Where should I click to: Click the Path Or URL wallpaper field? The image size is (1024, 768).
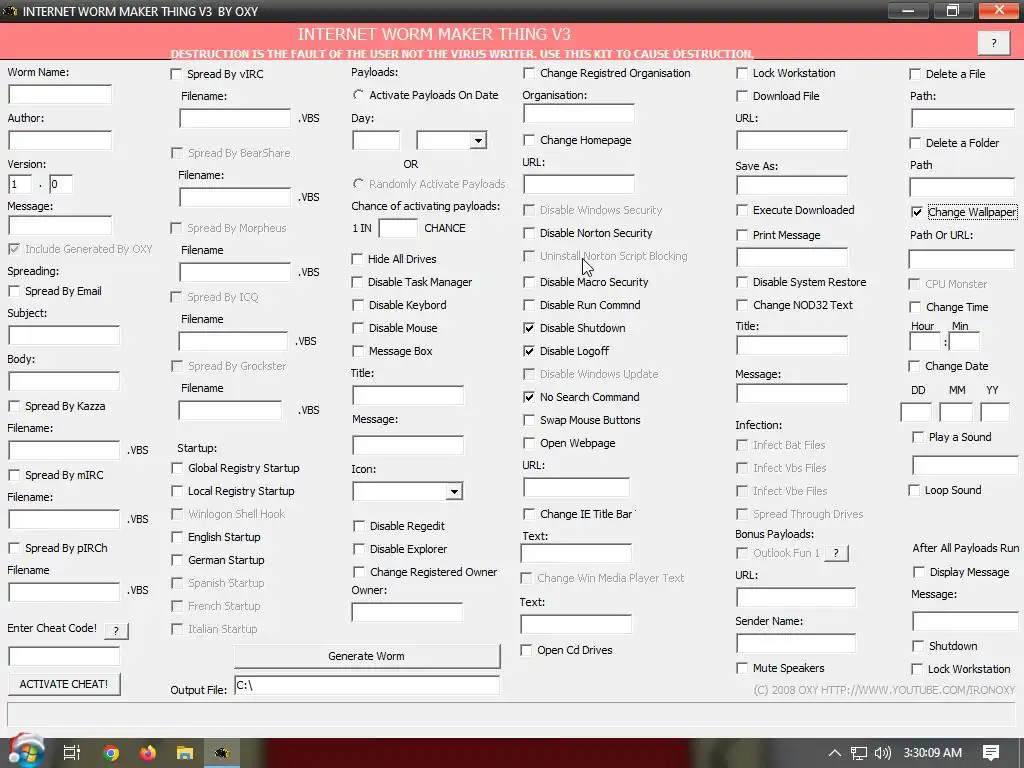coord(961,259)
